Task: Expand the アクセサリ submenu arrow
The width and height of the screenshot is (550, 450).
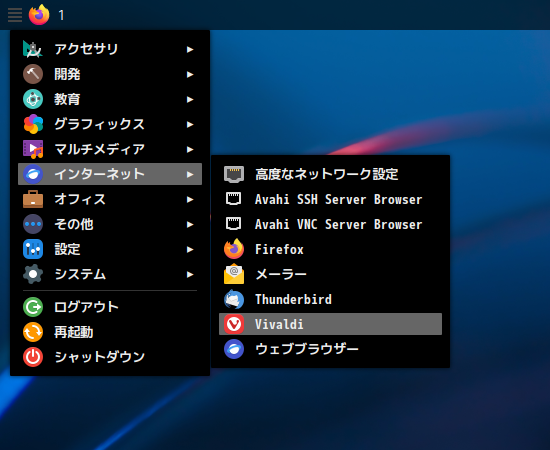Action: tap(190, 49)
